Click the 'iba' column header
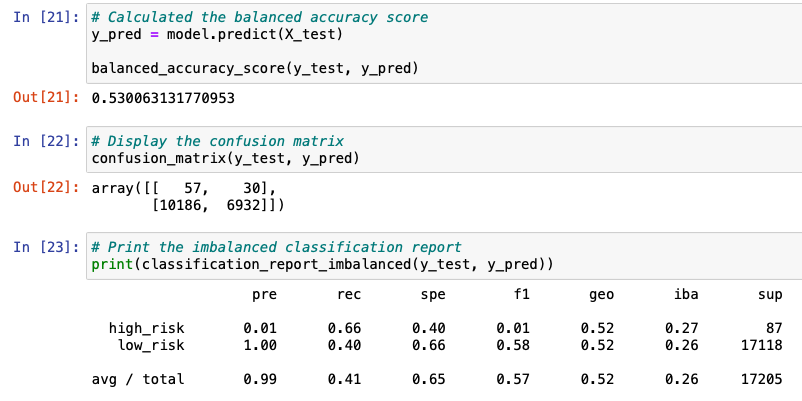The image size is (802, 401). click(x=686, y=295)
